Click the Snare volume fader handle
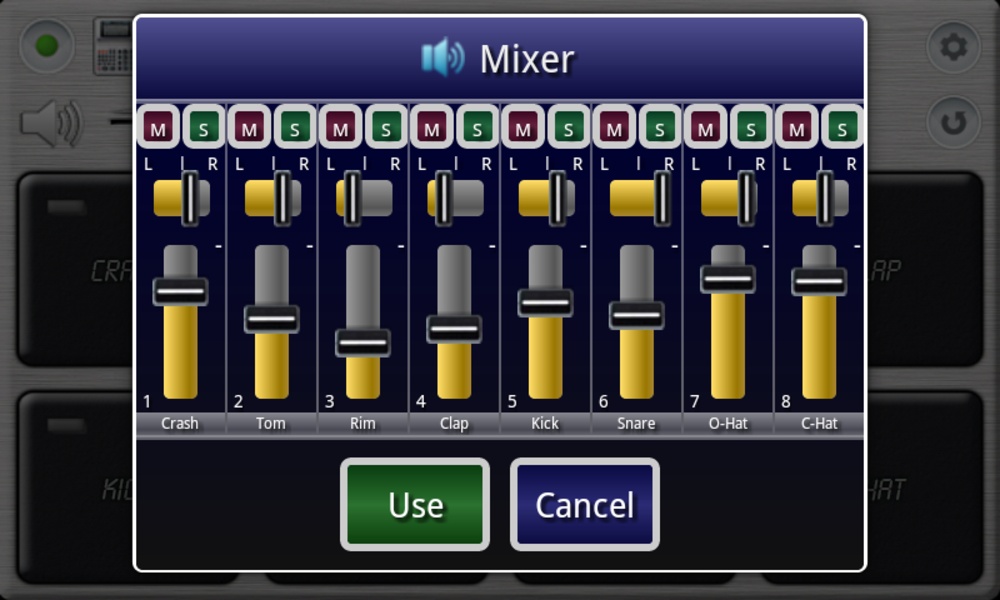This screenshot has width=1000, height=600. click(x=636, y=315)
